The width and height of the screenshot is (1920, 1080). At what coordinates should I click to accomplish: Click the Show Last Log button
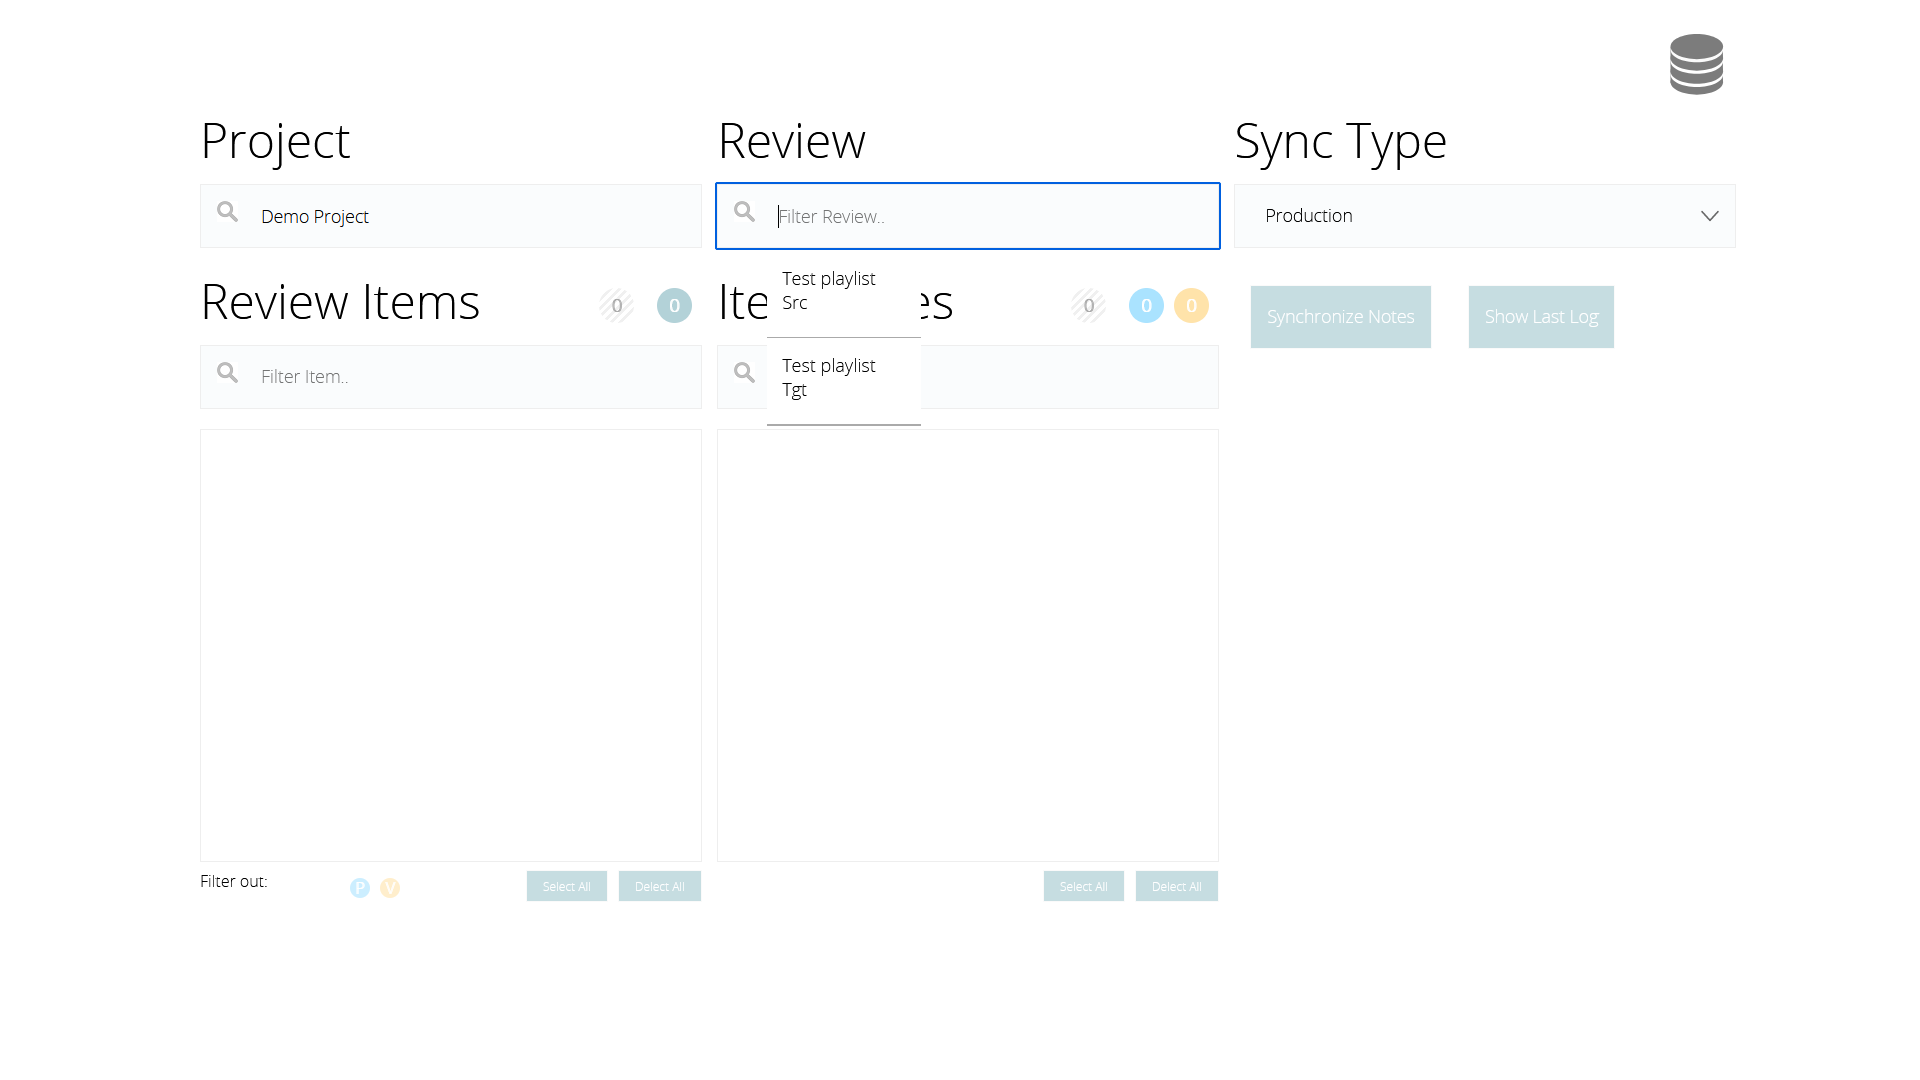(1540, 317)
